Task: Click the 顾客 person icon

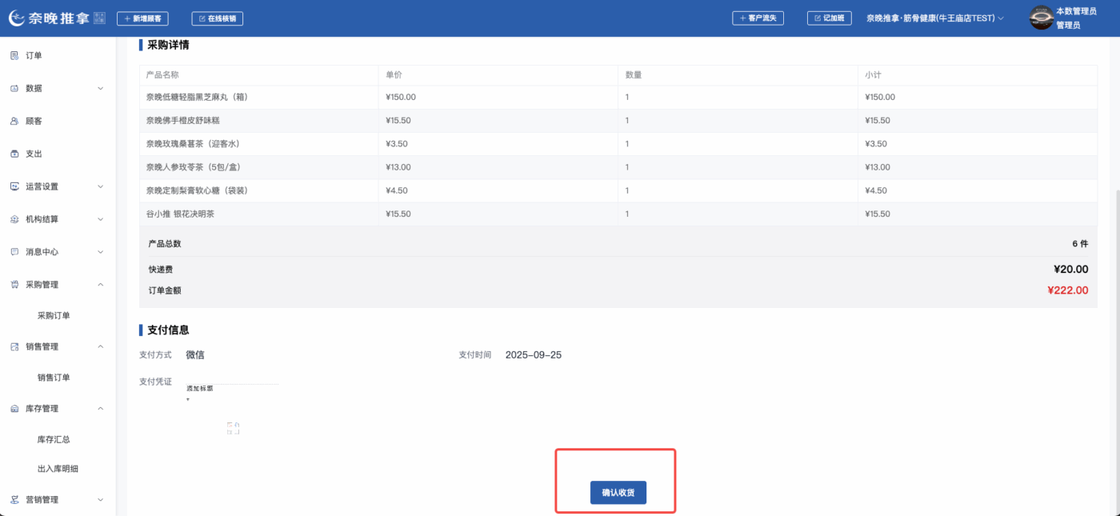Action: 14,121
